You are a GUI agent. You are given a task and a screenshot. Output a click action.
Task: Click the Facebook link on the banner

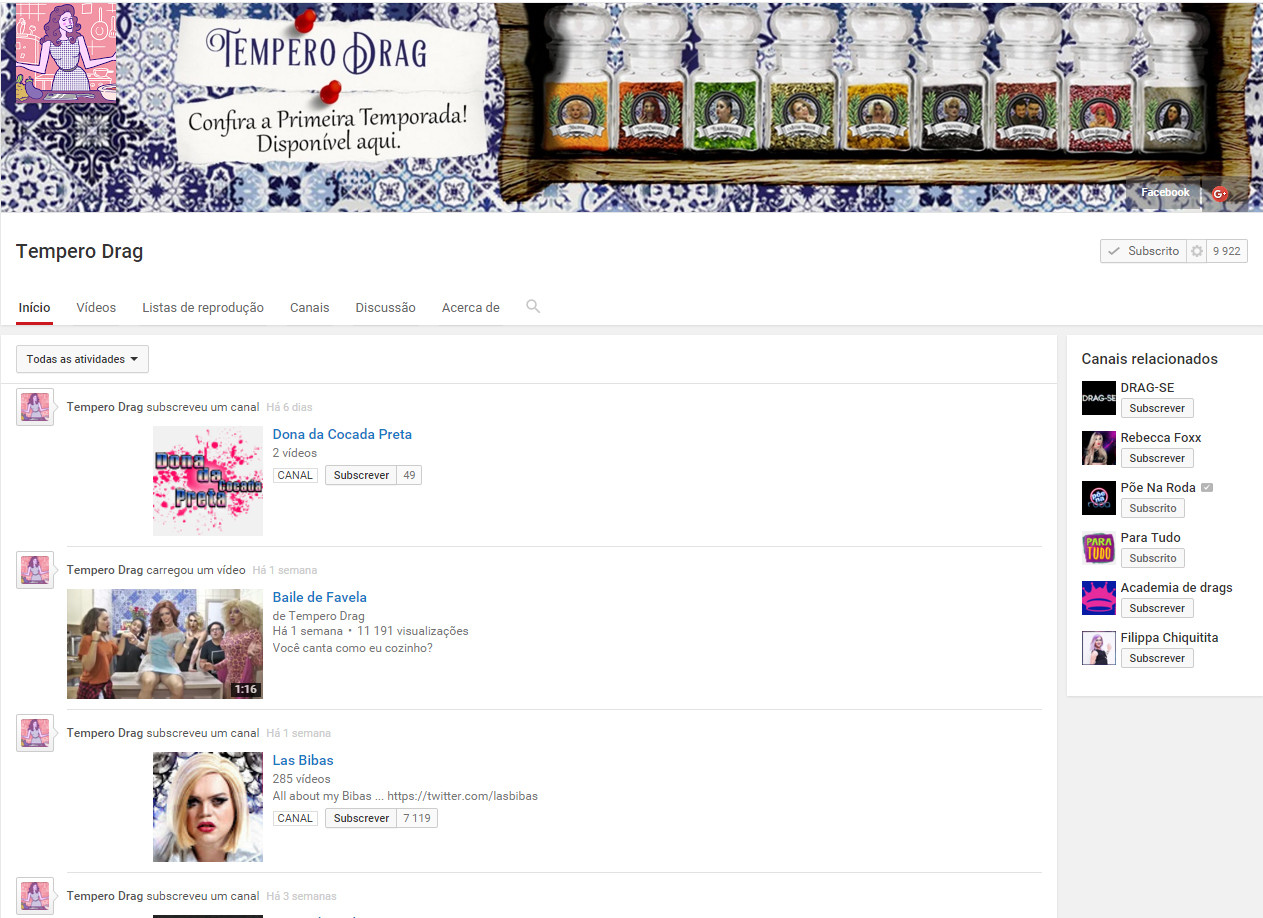pyautogui.click(x=1165, y=193)
